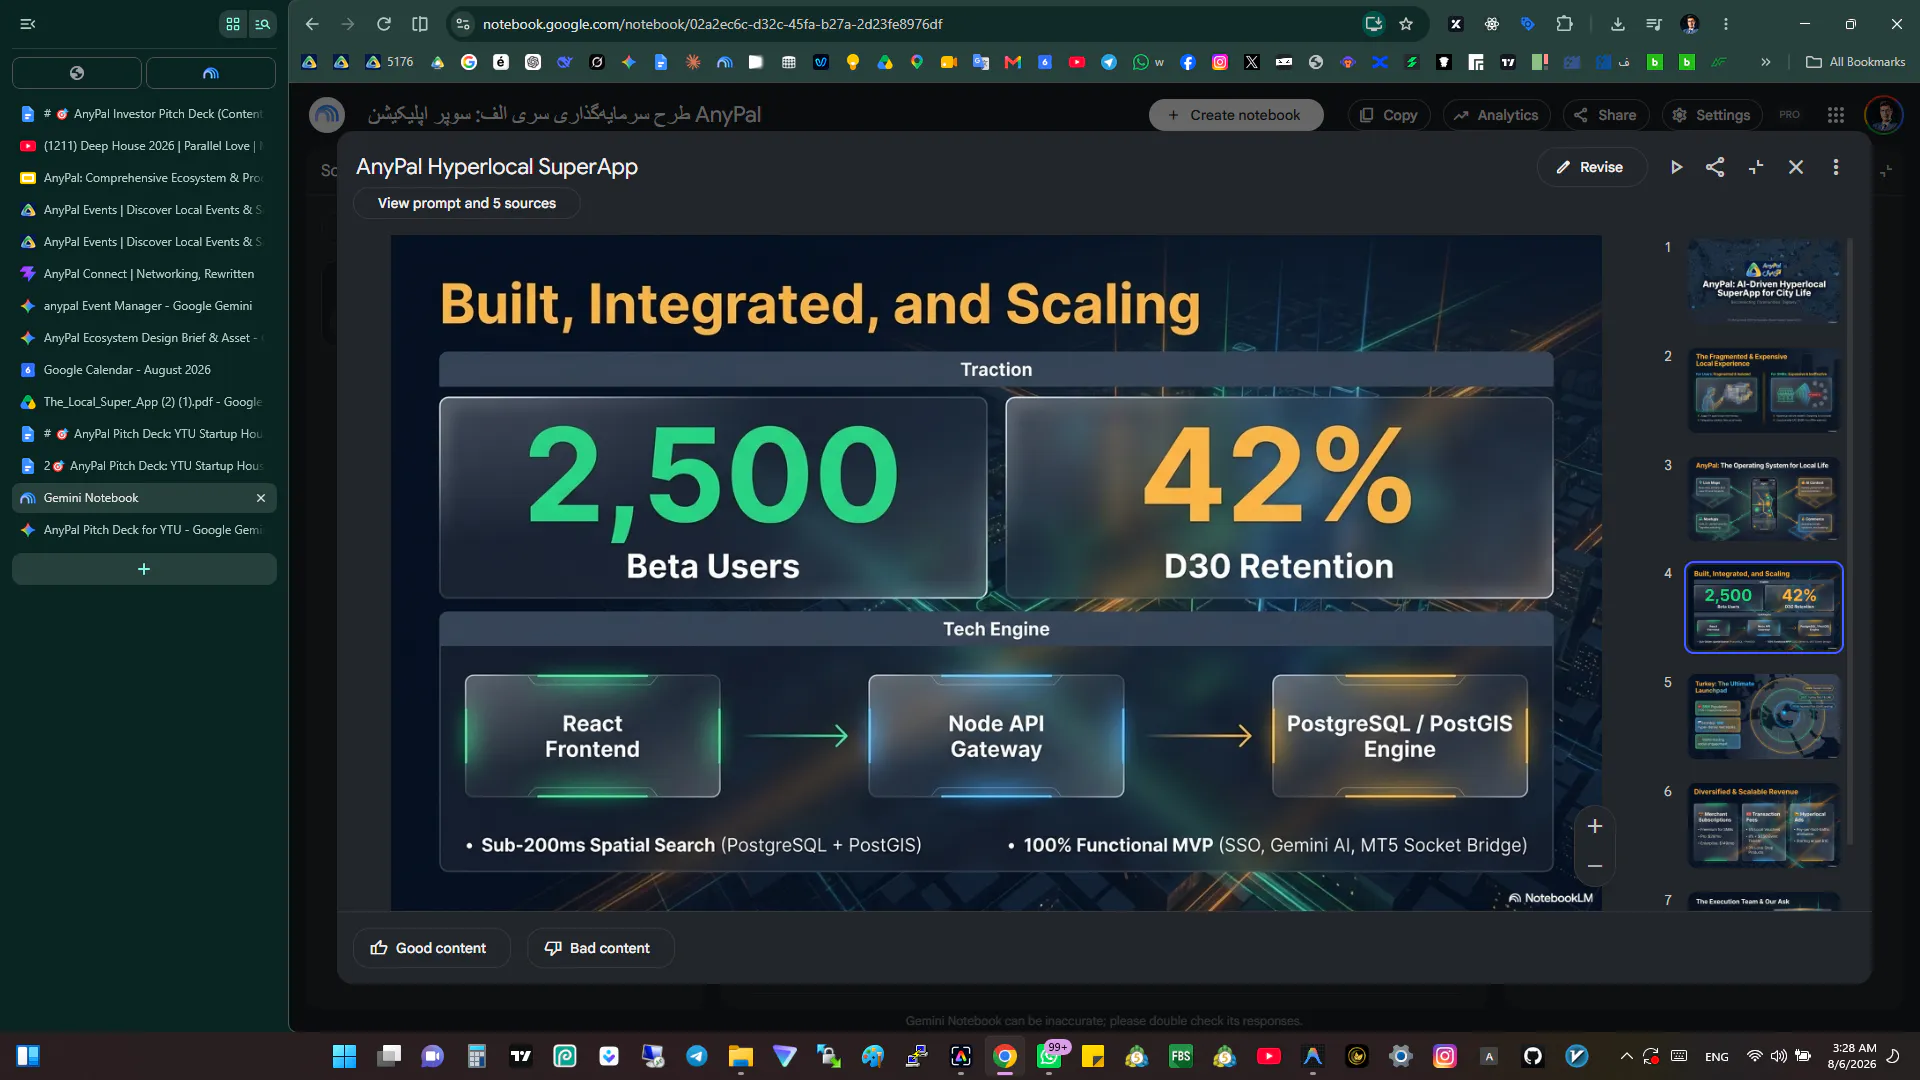
Task: Open the tab groups grid icon
Action: (x=233, y=24)
